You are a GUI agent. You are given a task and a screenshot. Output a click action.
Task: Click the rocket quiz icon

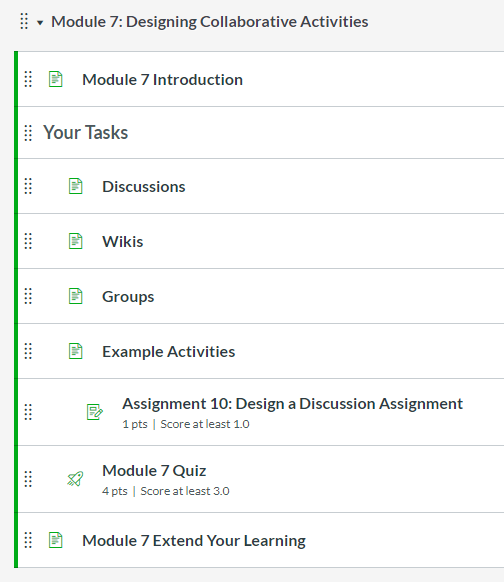click(75, 479)
